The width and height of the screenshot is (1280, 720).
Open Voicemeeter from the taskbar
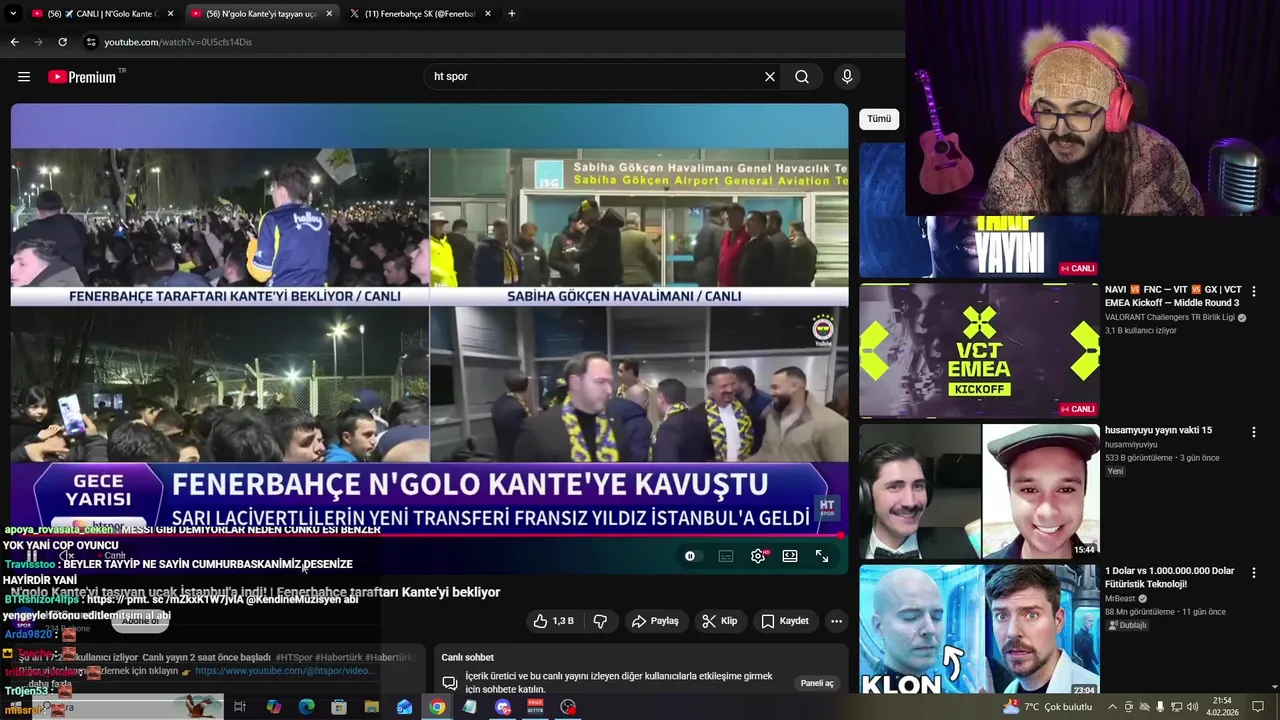(x=535, y=707)
